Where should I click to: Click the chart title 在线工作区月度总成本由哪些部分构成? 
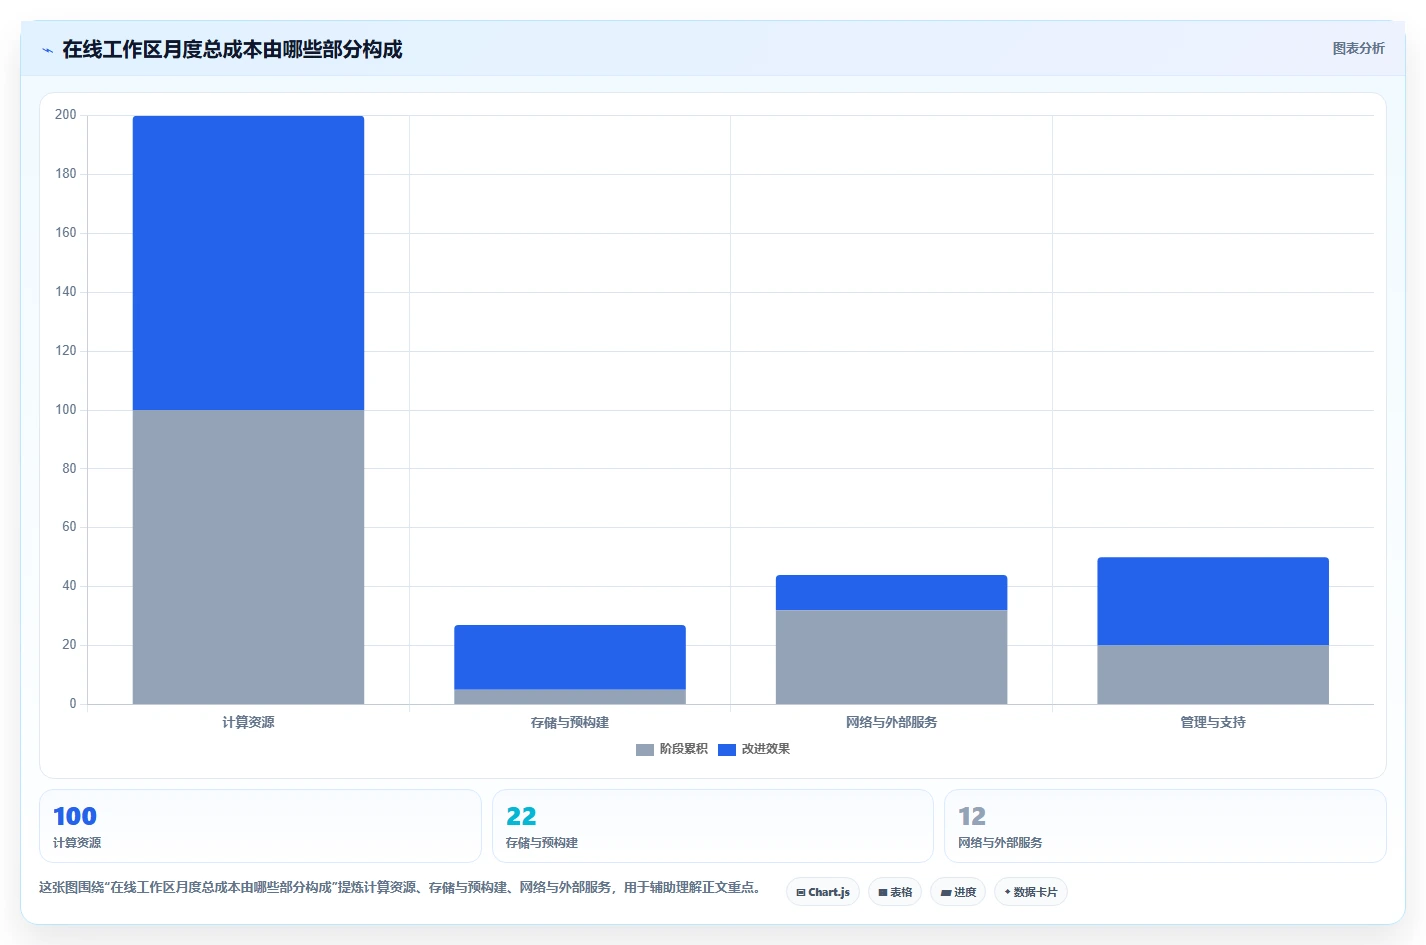tap(232, 49)
